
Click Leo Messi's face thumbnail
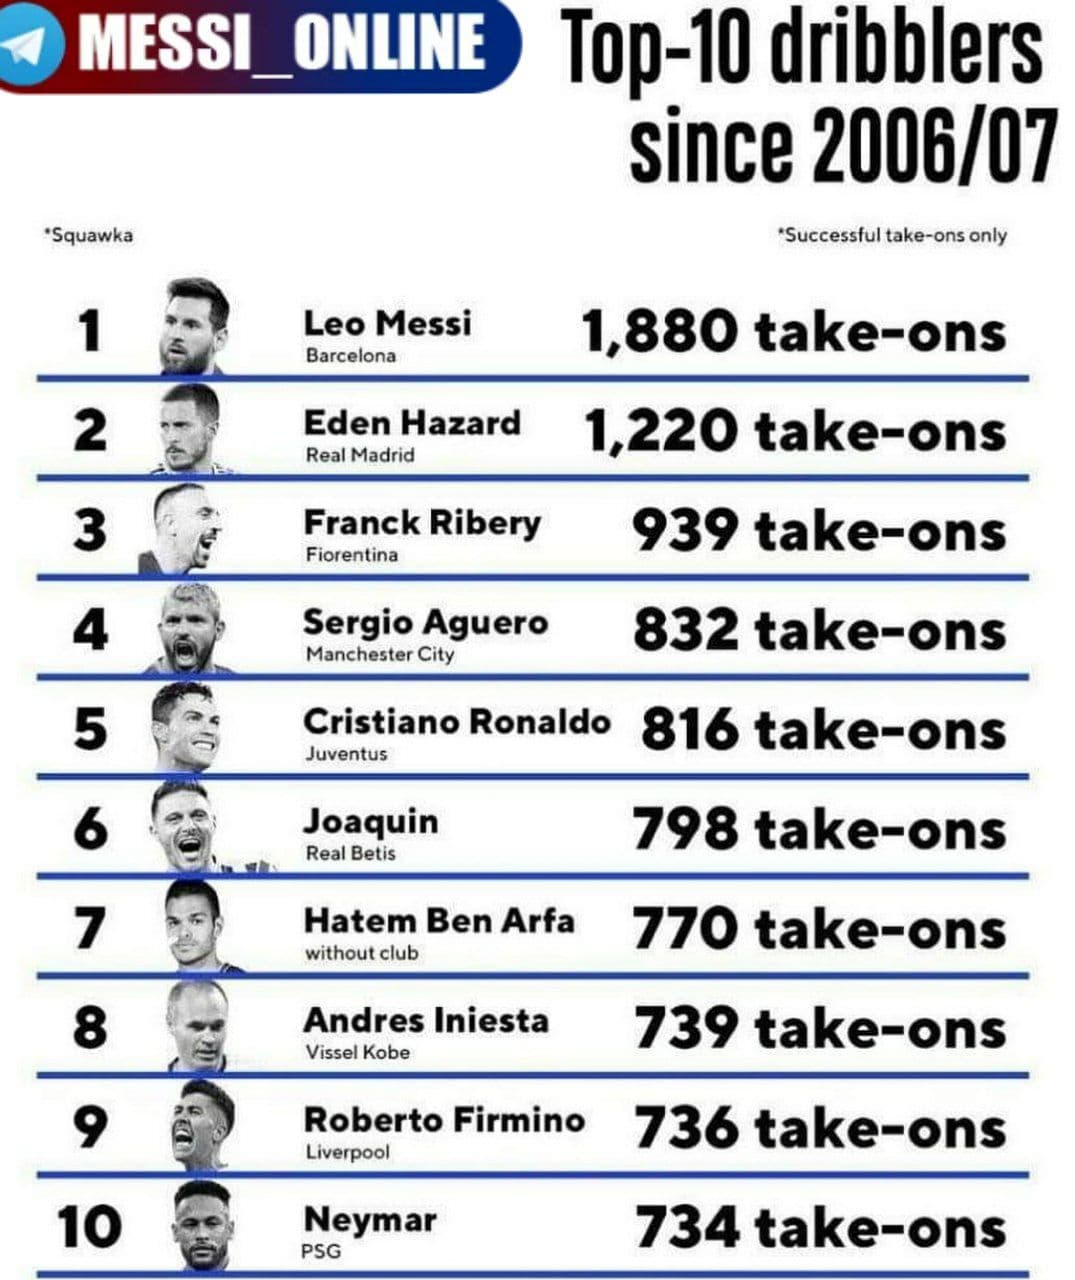[x=195, y=326]
